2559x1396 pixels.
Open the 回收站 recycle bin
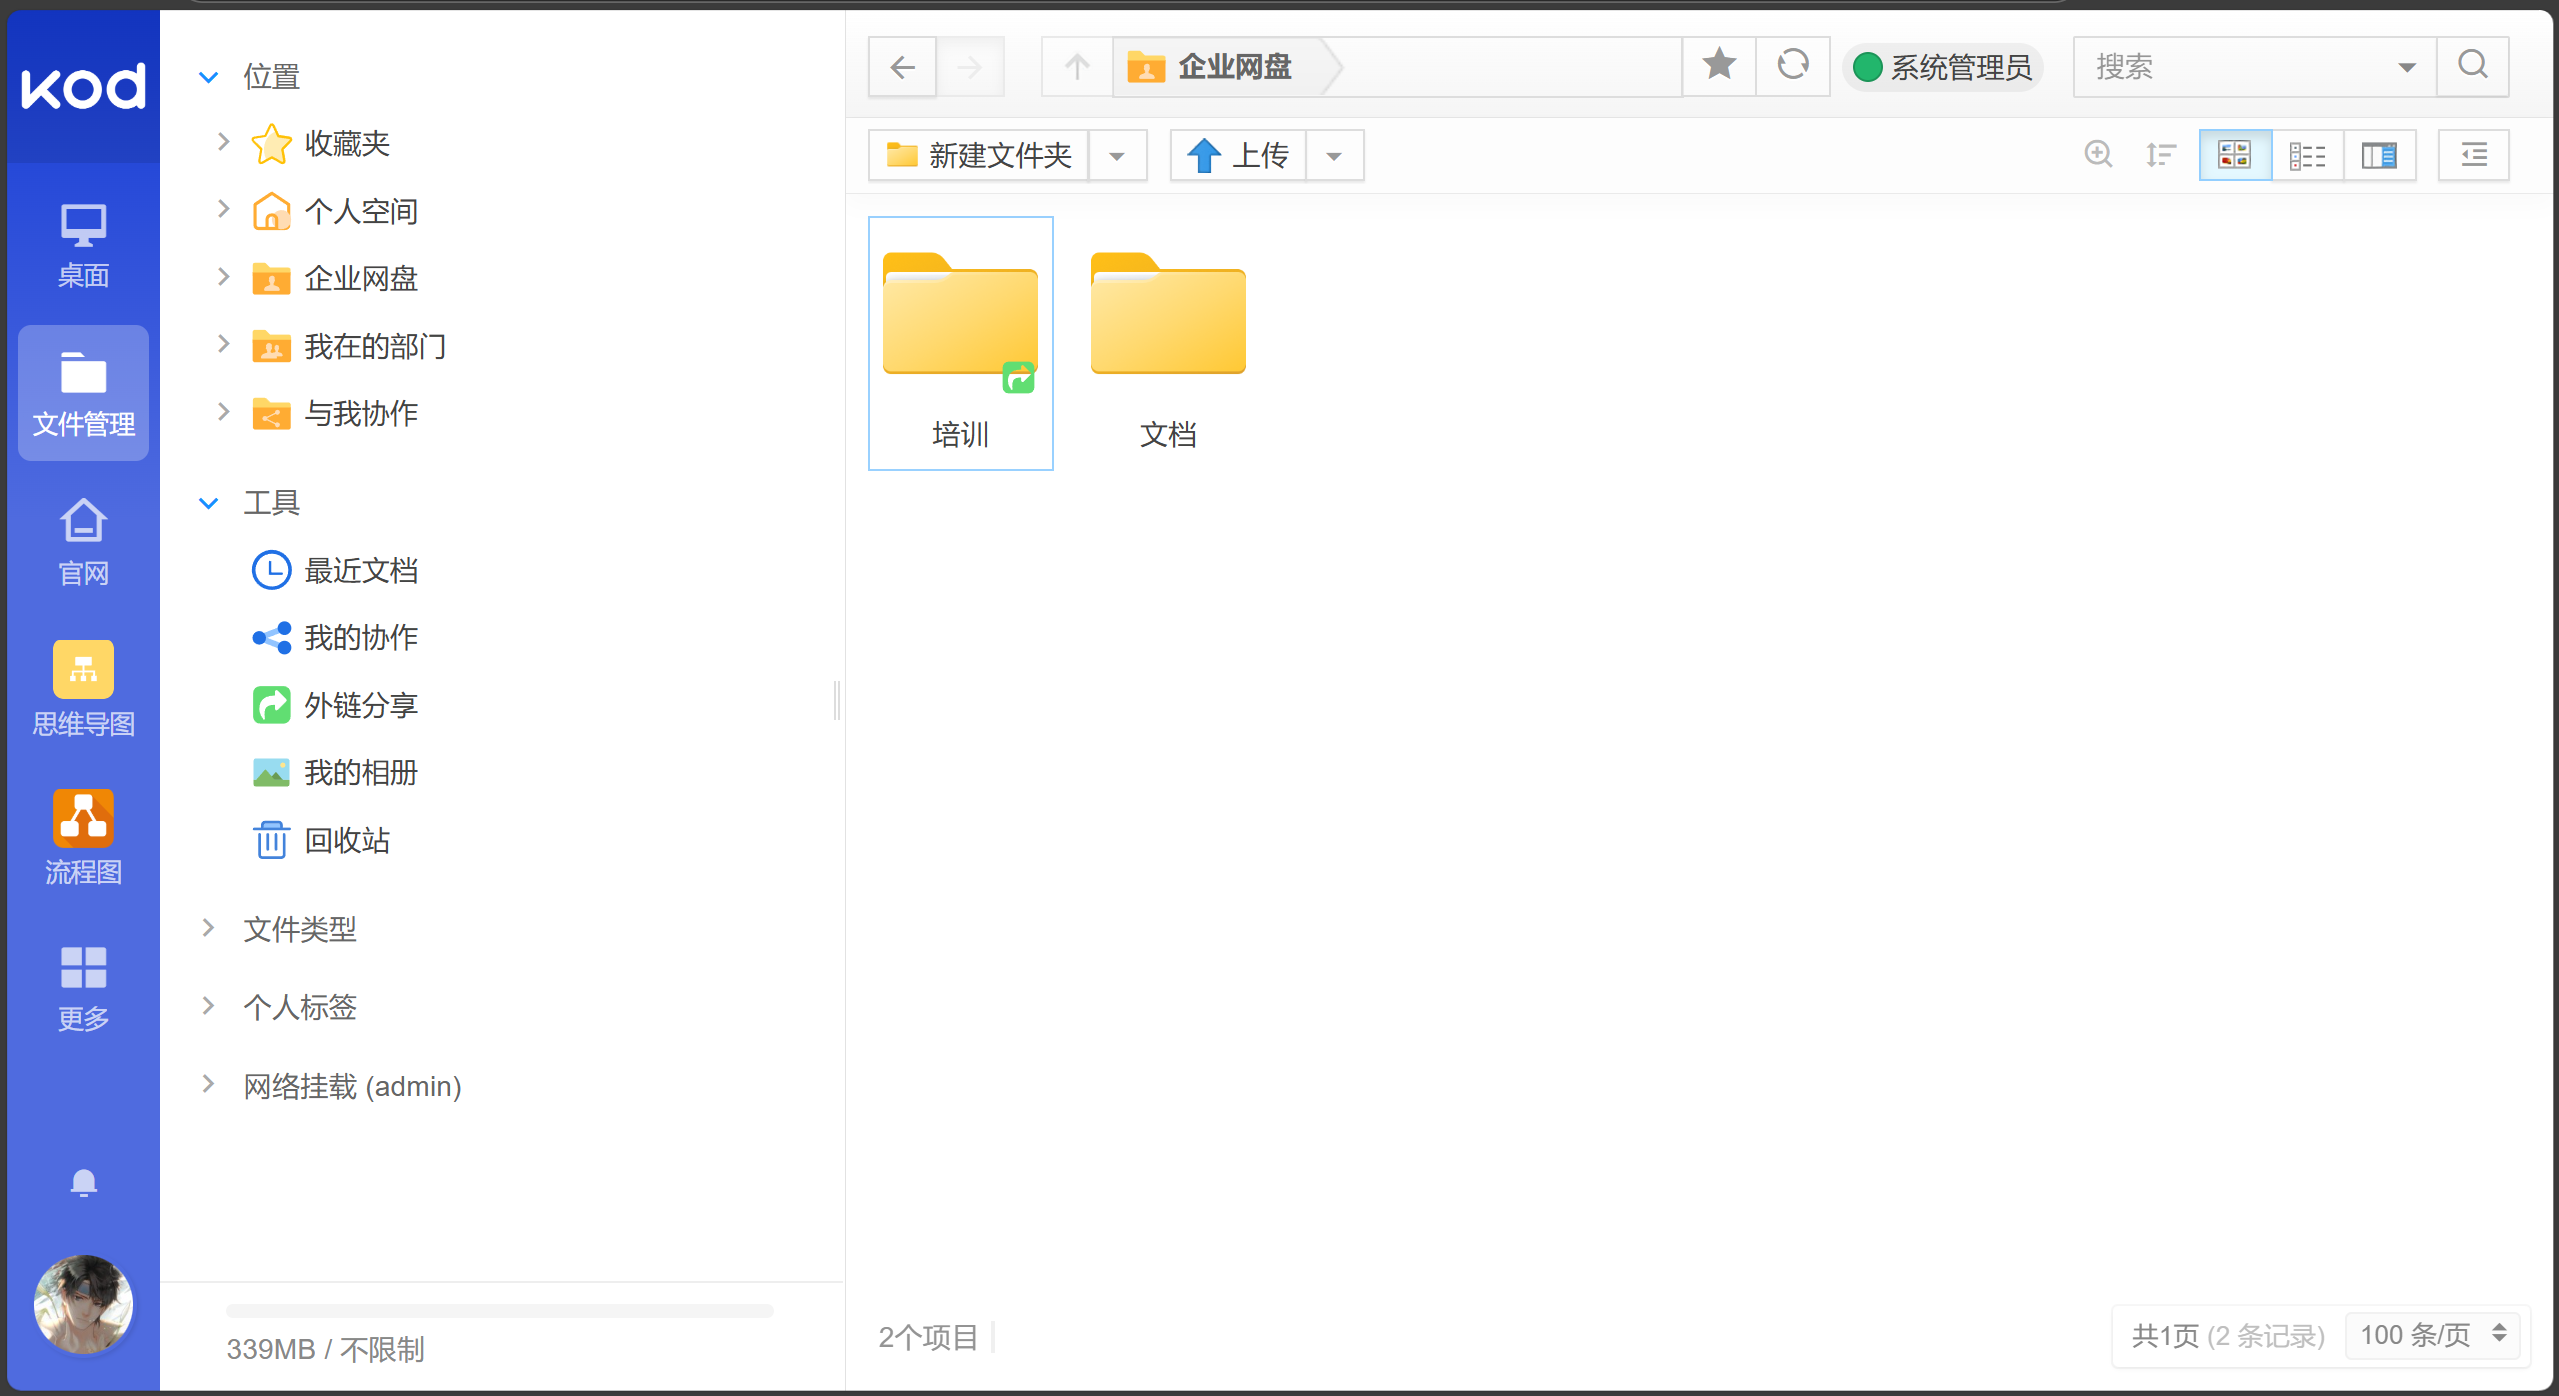coord(321,840)
